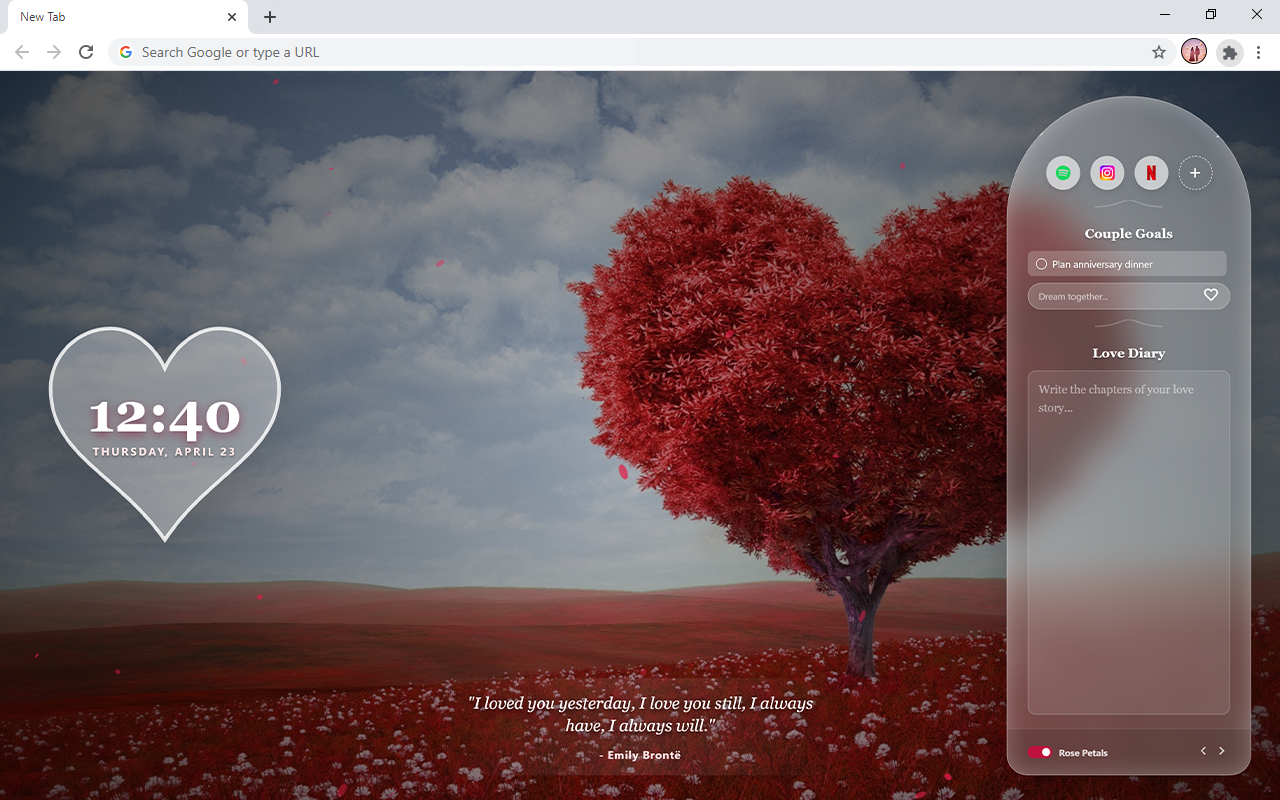Add a new shortcut with plus icon

(1195, 173)
